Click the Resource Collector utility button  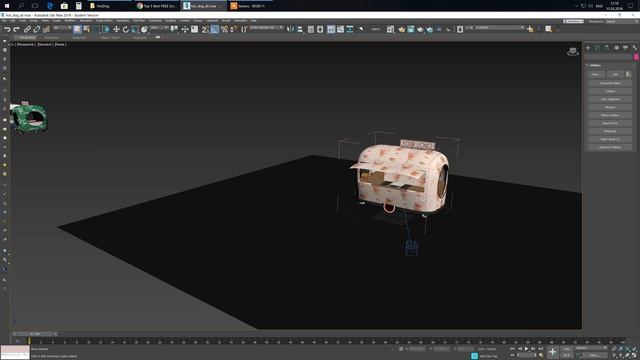tap(610, 147)
